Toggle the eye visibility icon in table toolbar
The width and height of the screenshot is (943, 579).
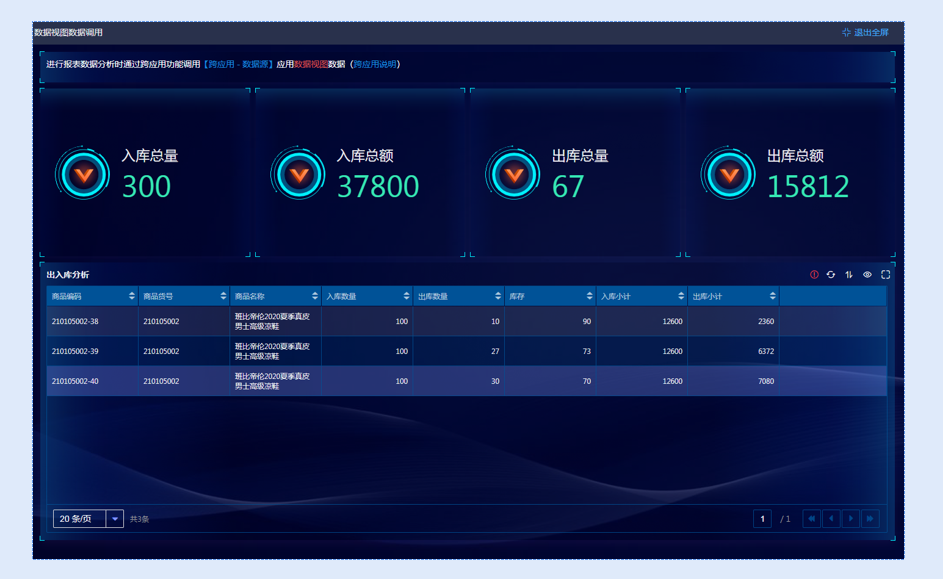(x=867, y=275)
